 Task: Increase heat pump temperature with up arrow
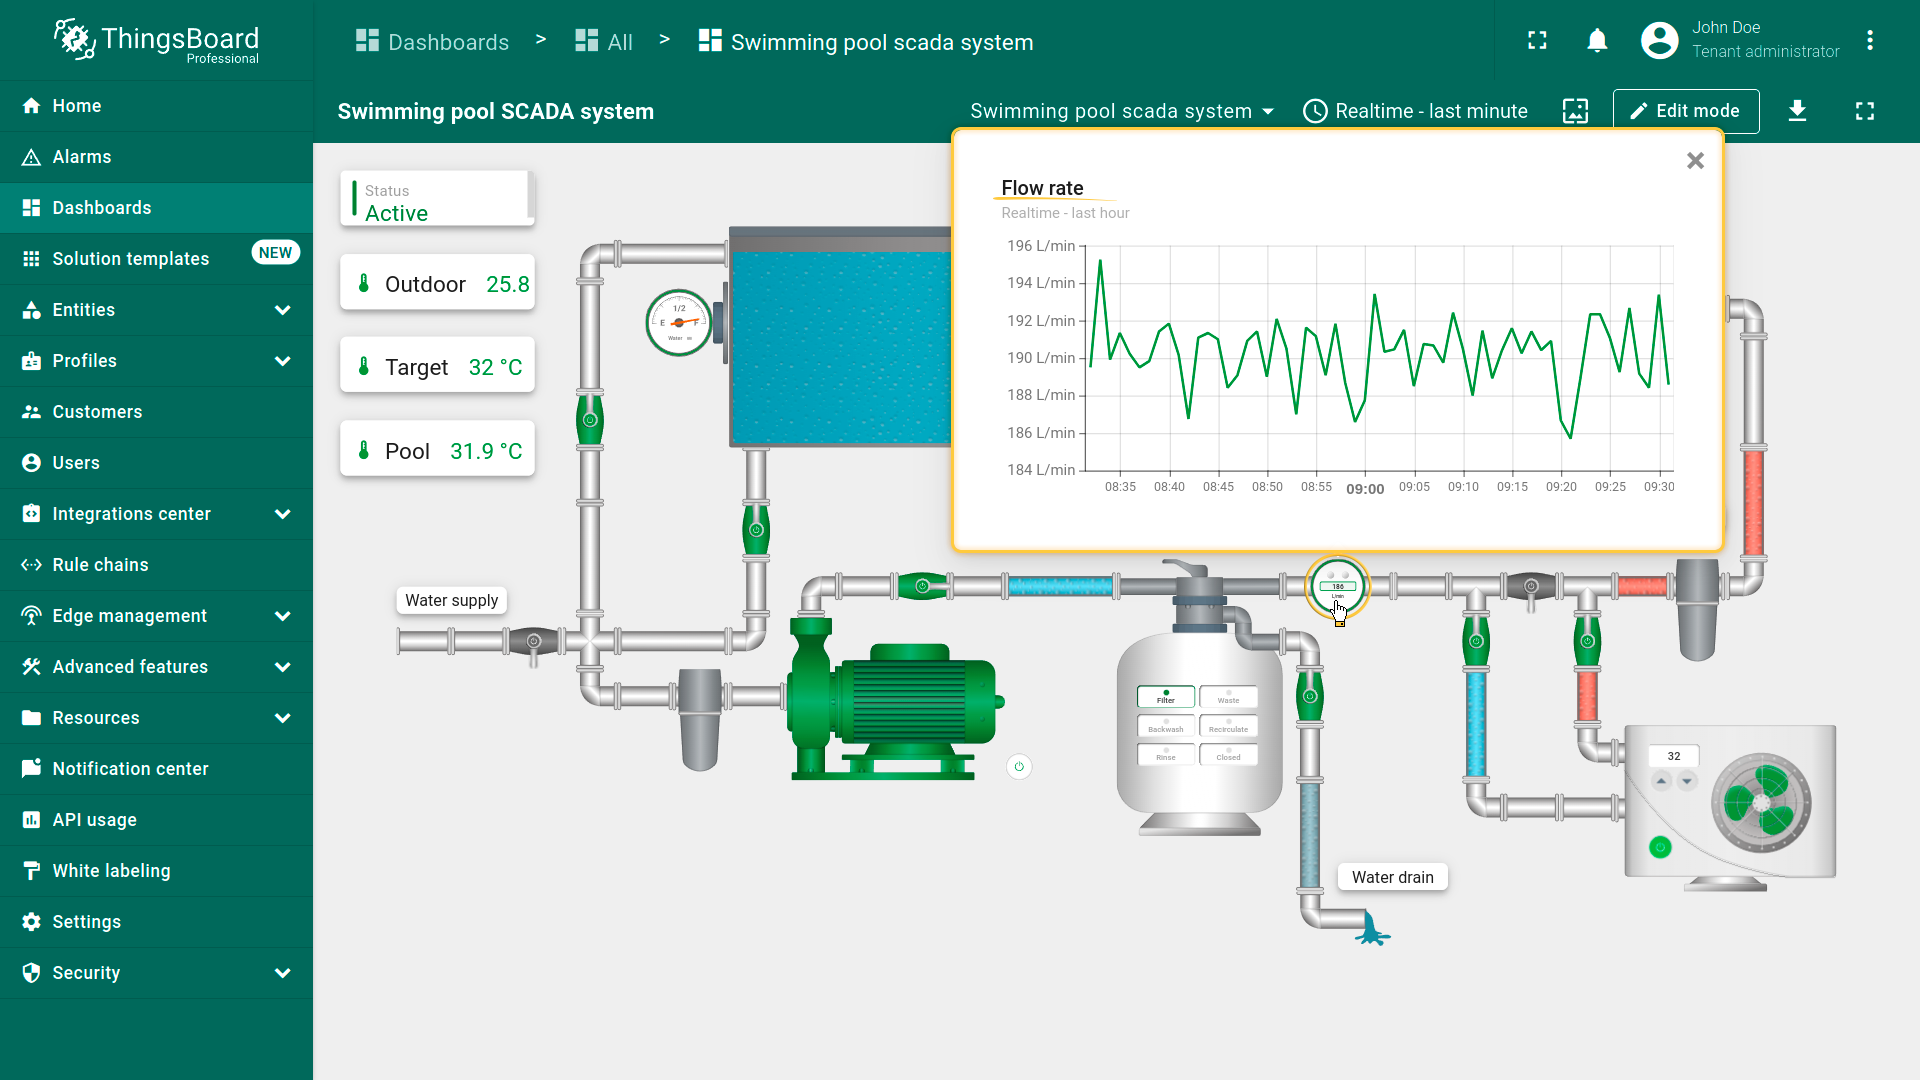pyautogui.click(x=1661, y=781)
